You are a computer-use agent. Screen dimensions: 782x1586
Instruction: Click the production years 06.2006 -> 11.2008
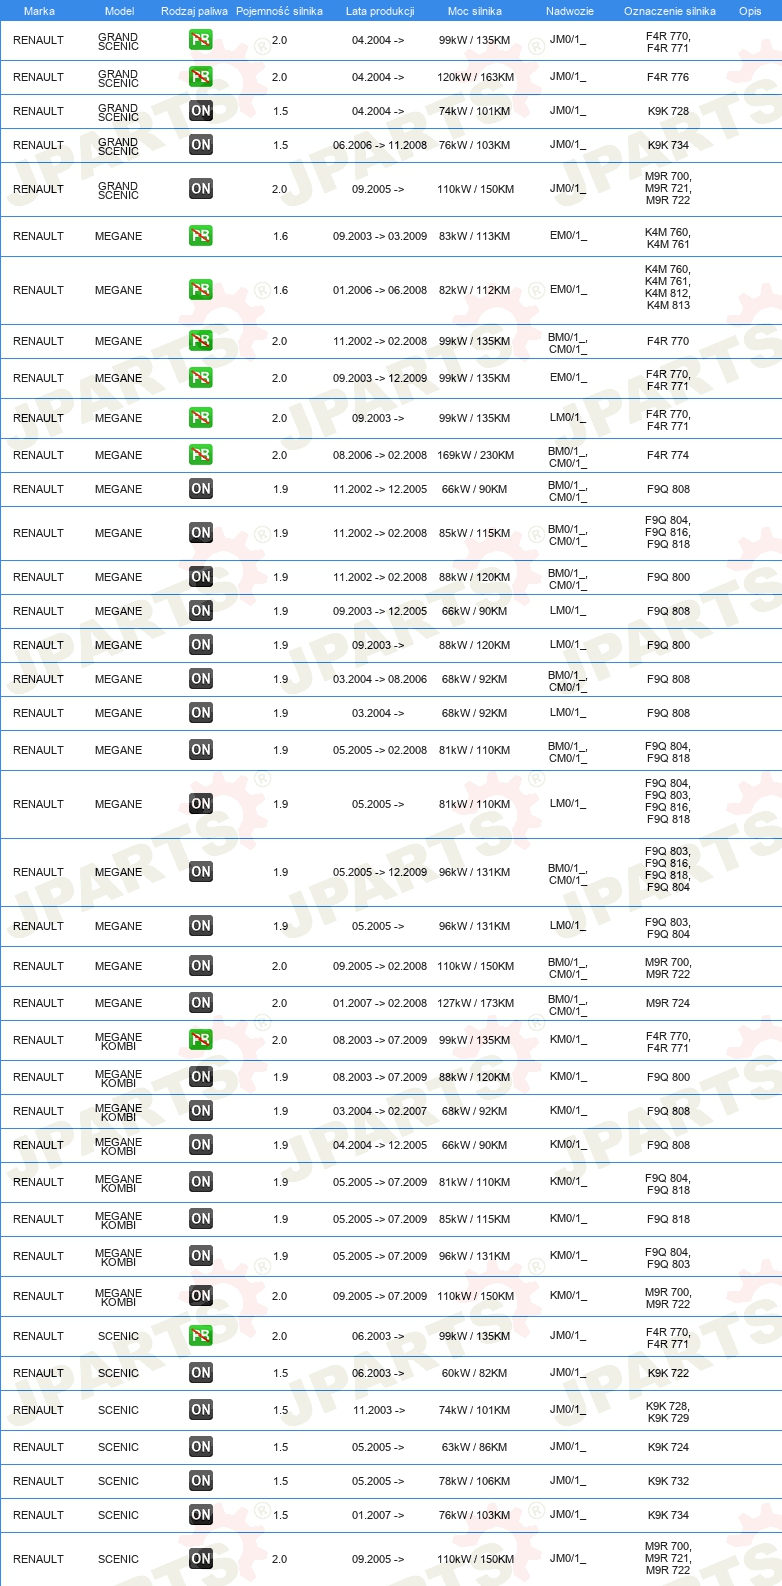tap(380, 145)
